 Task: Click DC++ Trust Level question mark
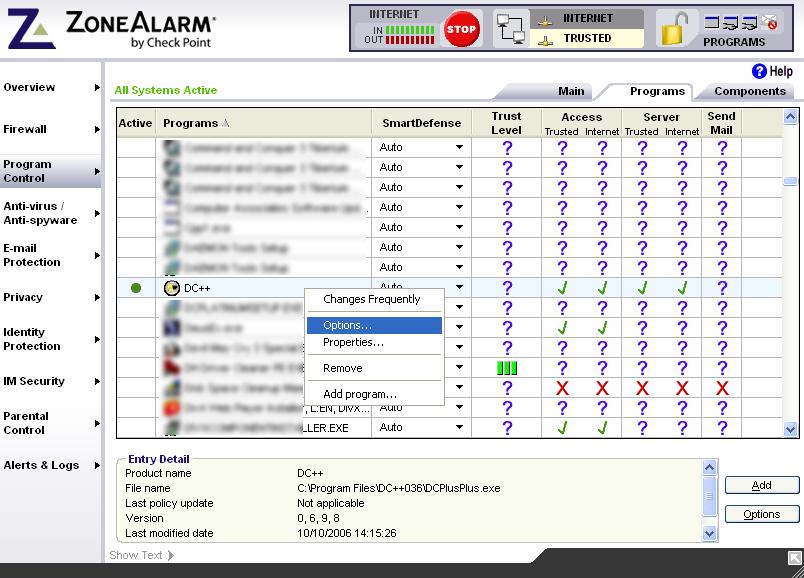[507, 288]
